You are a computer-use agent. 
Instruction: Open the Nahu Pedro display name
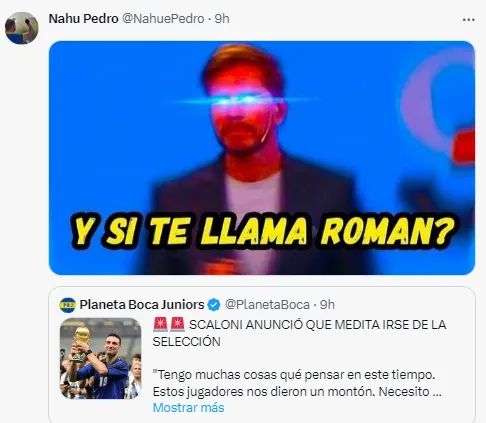(x=83, y=19)
